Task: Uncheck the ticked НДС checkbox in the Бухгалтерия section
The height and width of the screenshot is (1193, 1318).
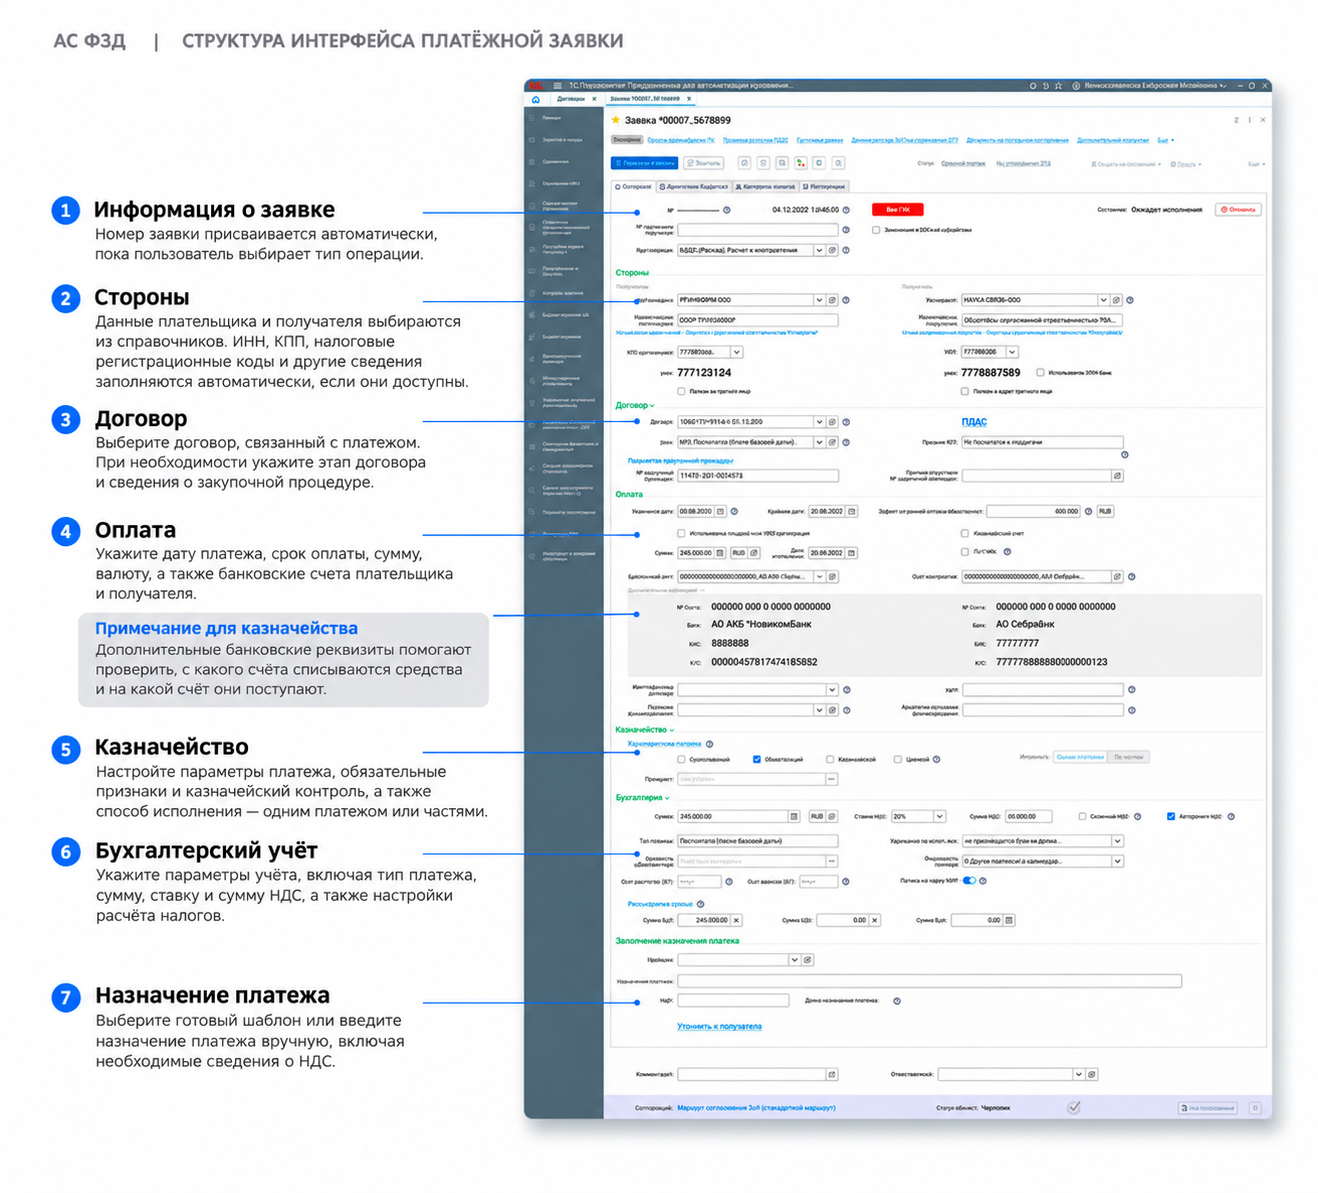Action: click(x=1171, y=817)
